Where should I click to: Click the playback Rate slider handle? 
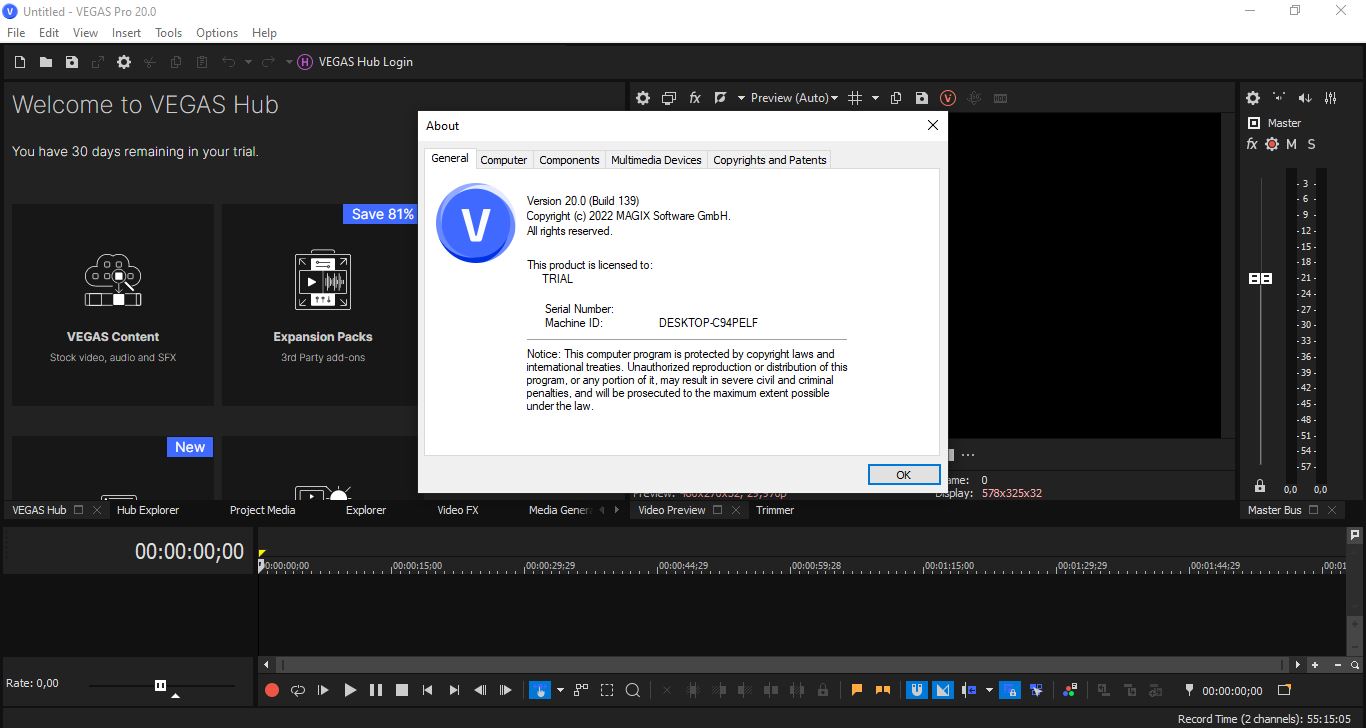click(160, 685)
